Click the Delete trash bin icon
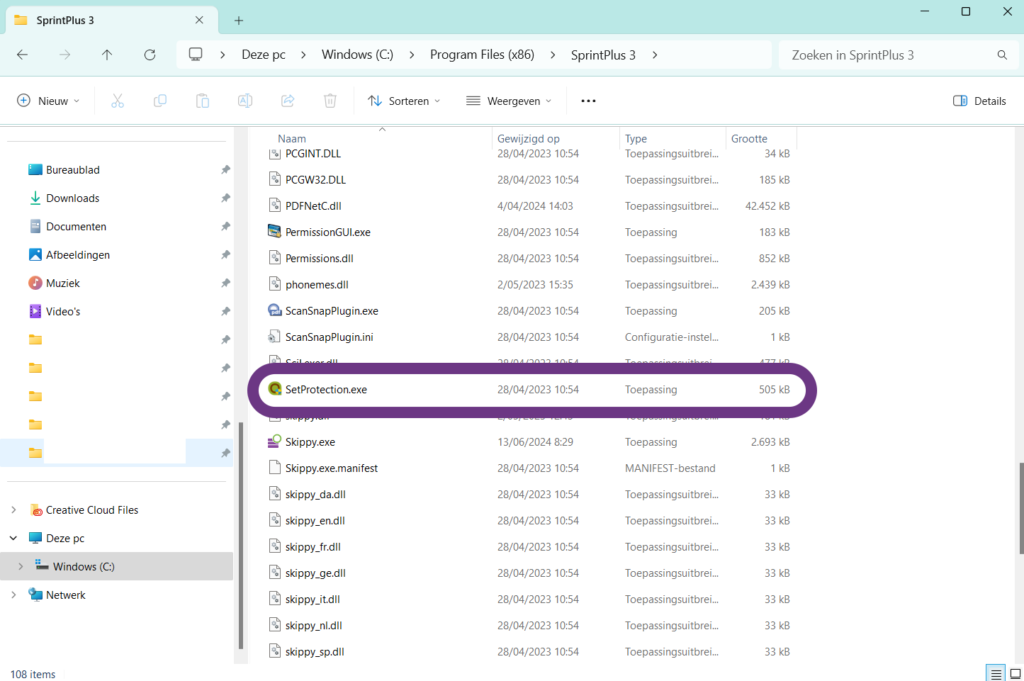Image resolution: width=1024 pixels, height=681 pixels. (330, 101)
